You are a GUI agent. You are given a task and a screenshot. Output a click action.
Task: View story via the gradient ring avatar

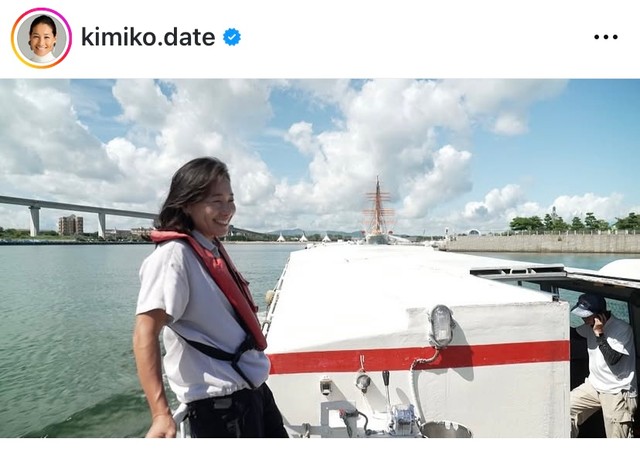(42, 38)
